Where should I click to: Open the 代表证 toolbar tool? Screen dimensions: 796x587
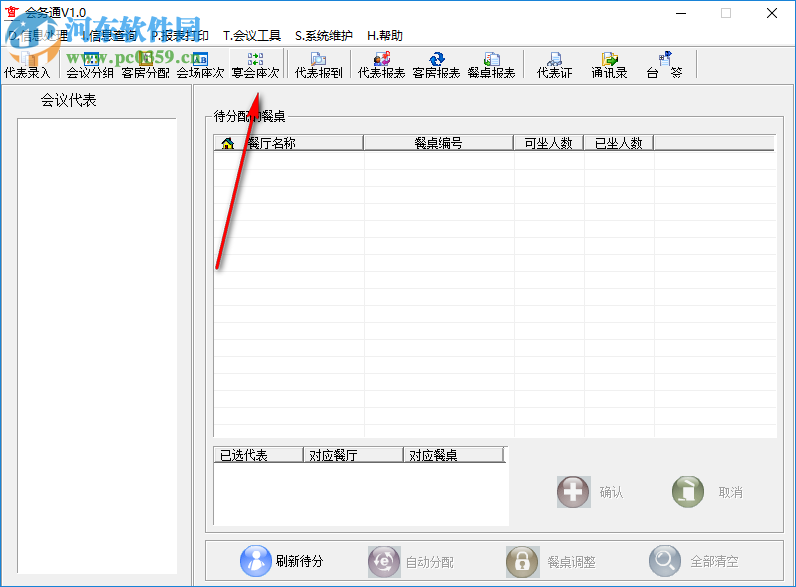click(x=554, y=64)
